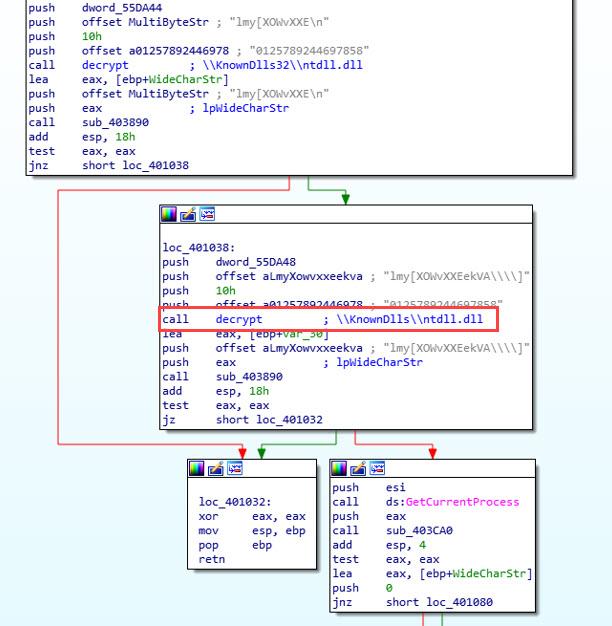Click 'jnz short loc_401080' instruction
Viewport: 612px width, 626px height.
[412, 602]
